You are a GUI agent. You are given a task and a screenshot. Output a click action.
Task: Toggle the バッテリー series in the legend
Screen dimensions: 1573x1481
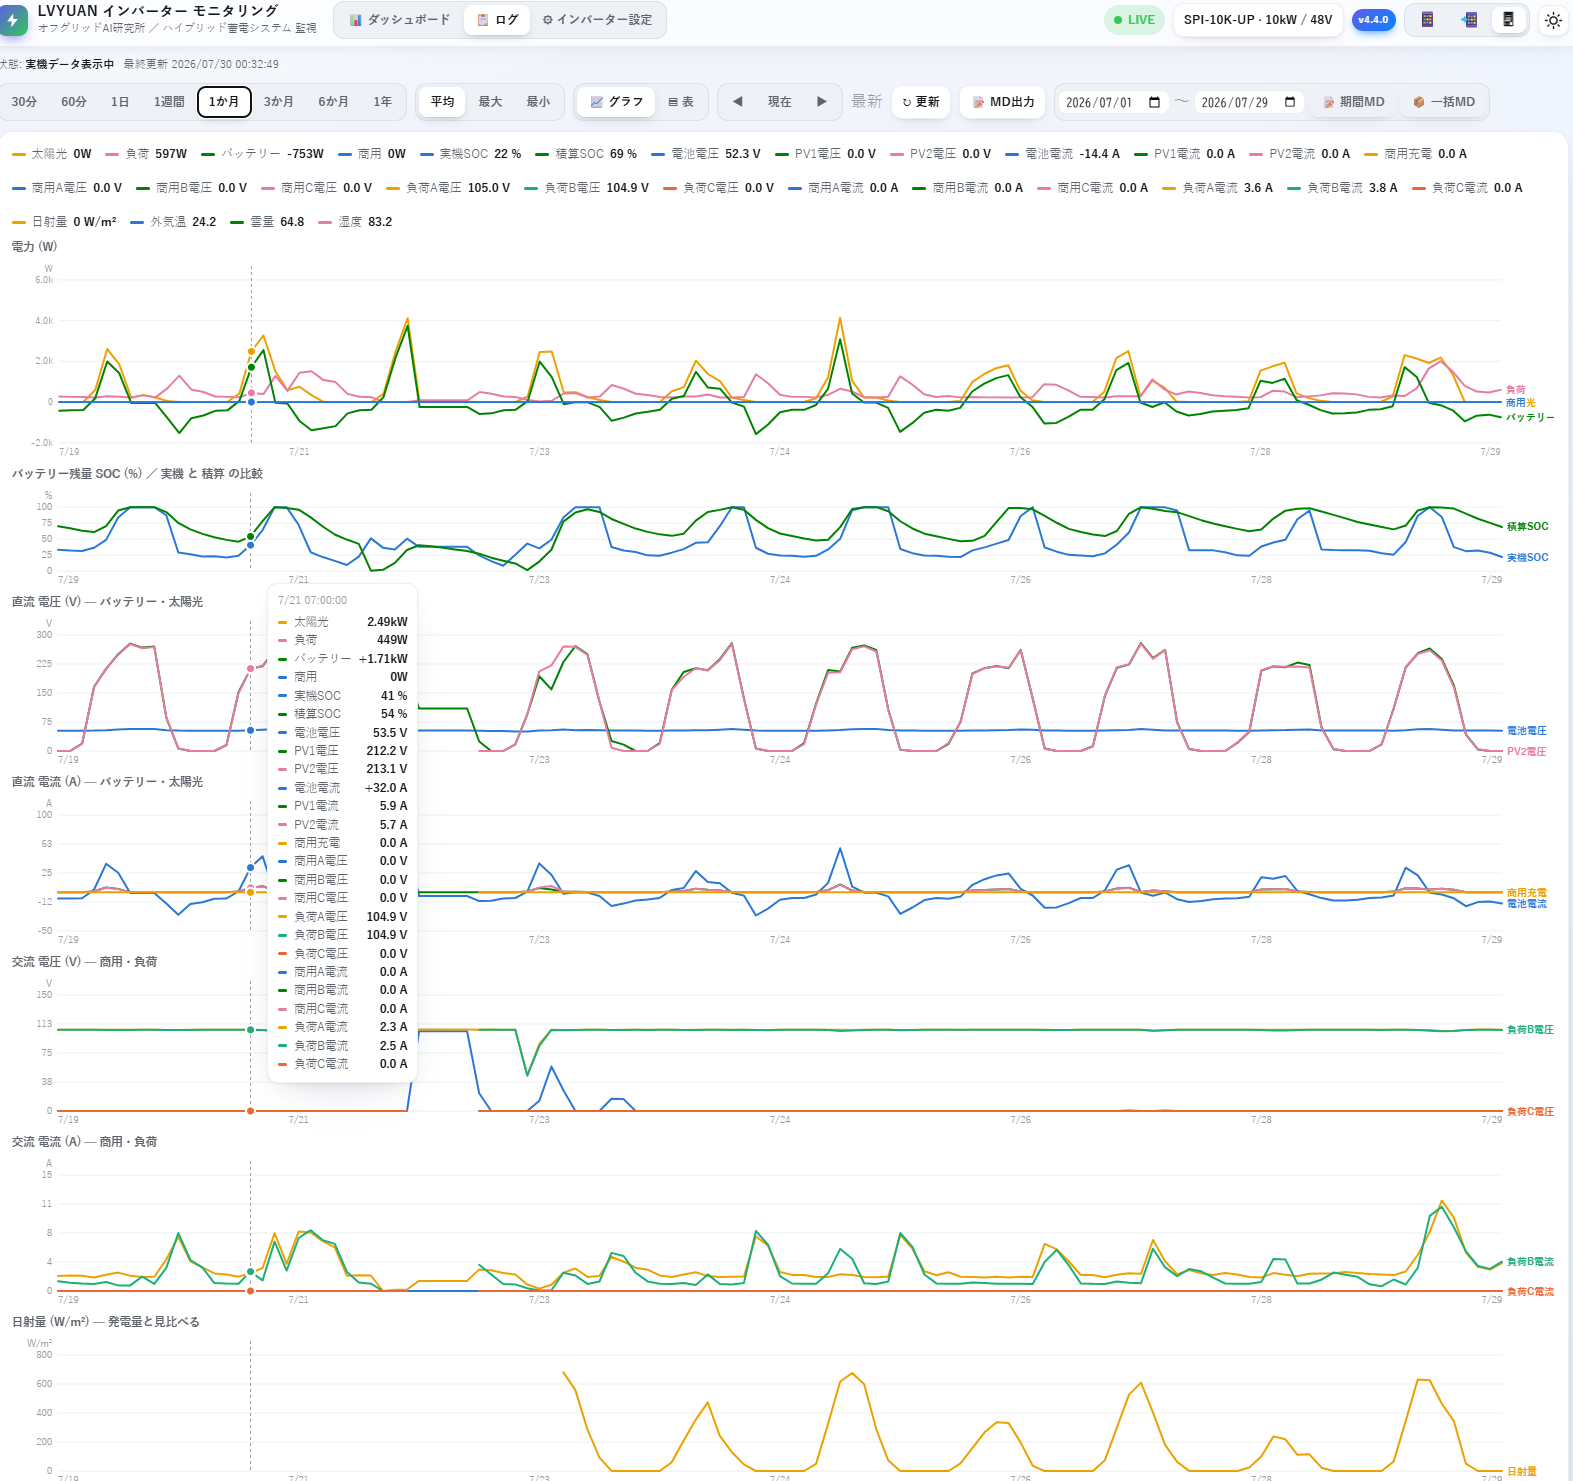click(262, 154)
